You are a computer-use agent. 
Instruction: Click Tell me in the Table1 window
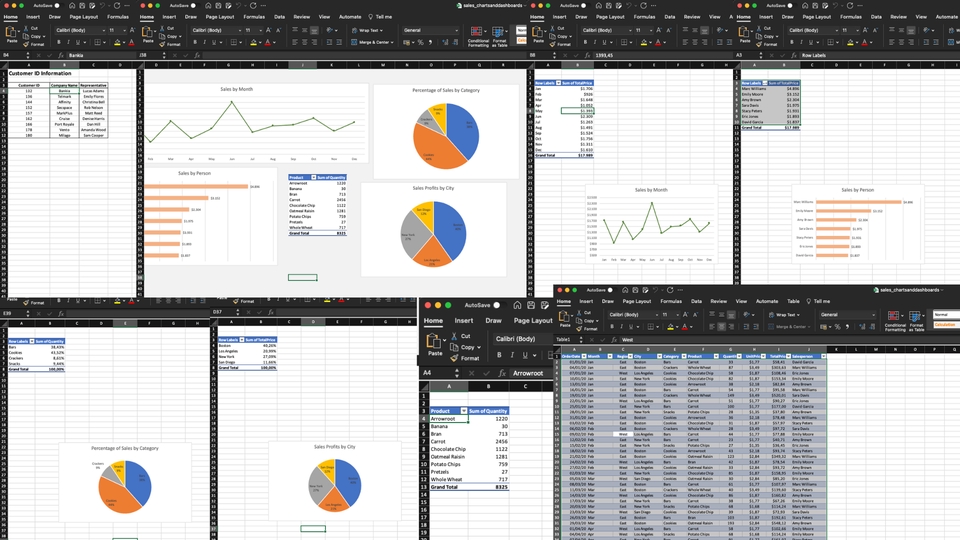(821, 301)
